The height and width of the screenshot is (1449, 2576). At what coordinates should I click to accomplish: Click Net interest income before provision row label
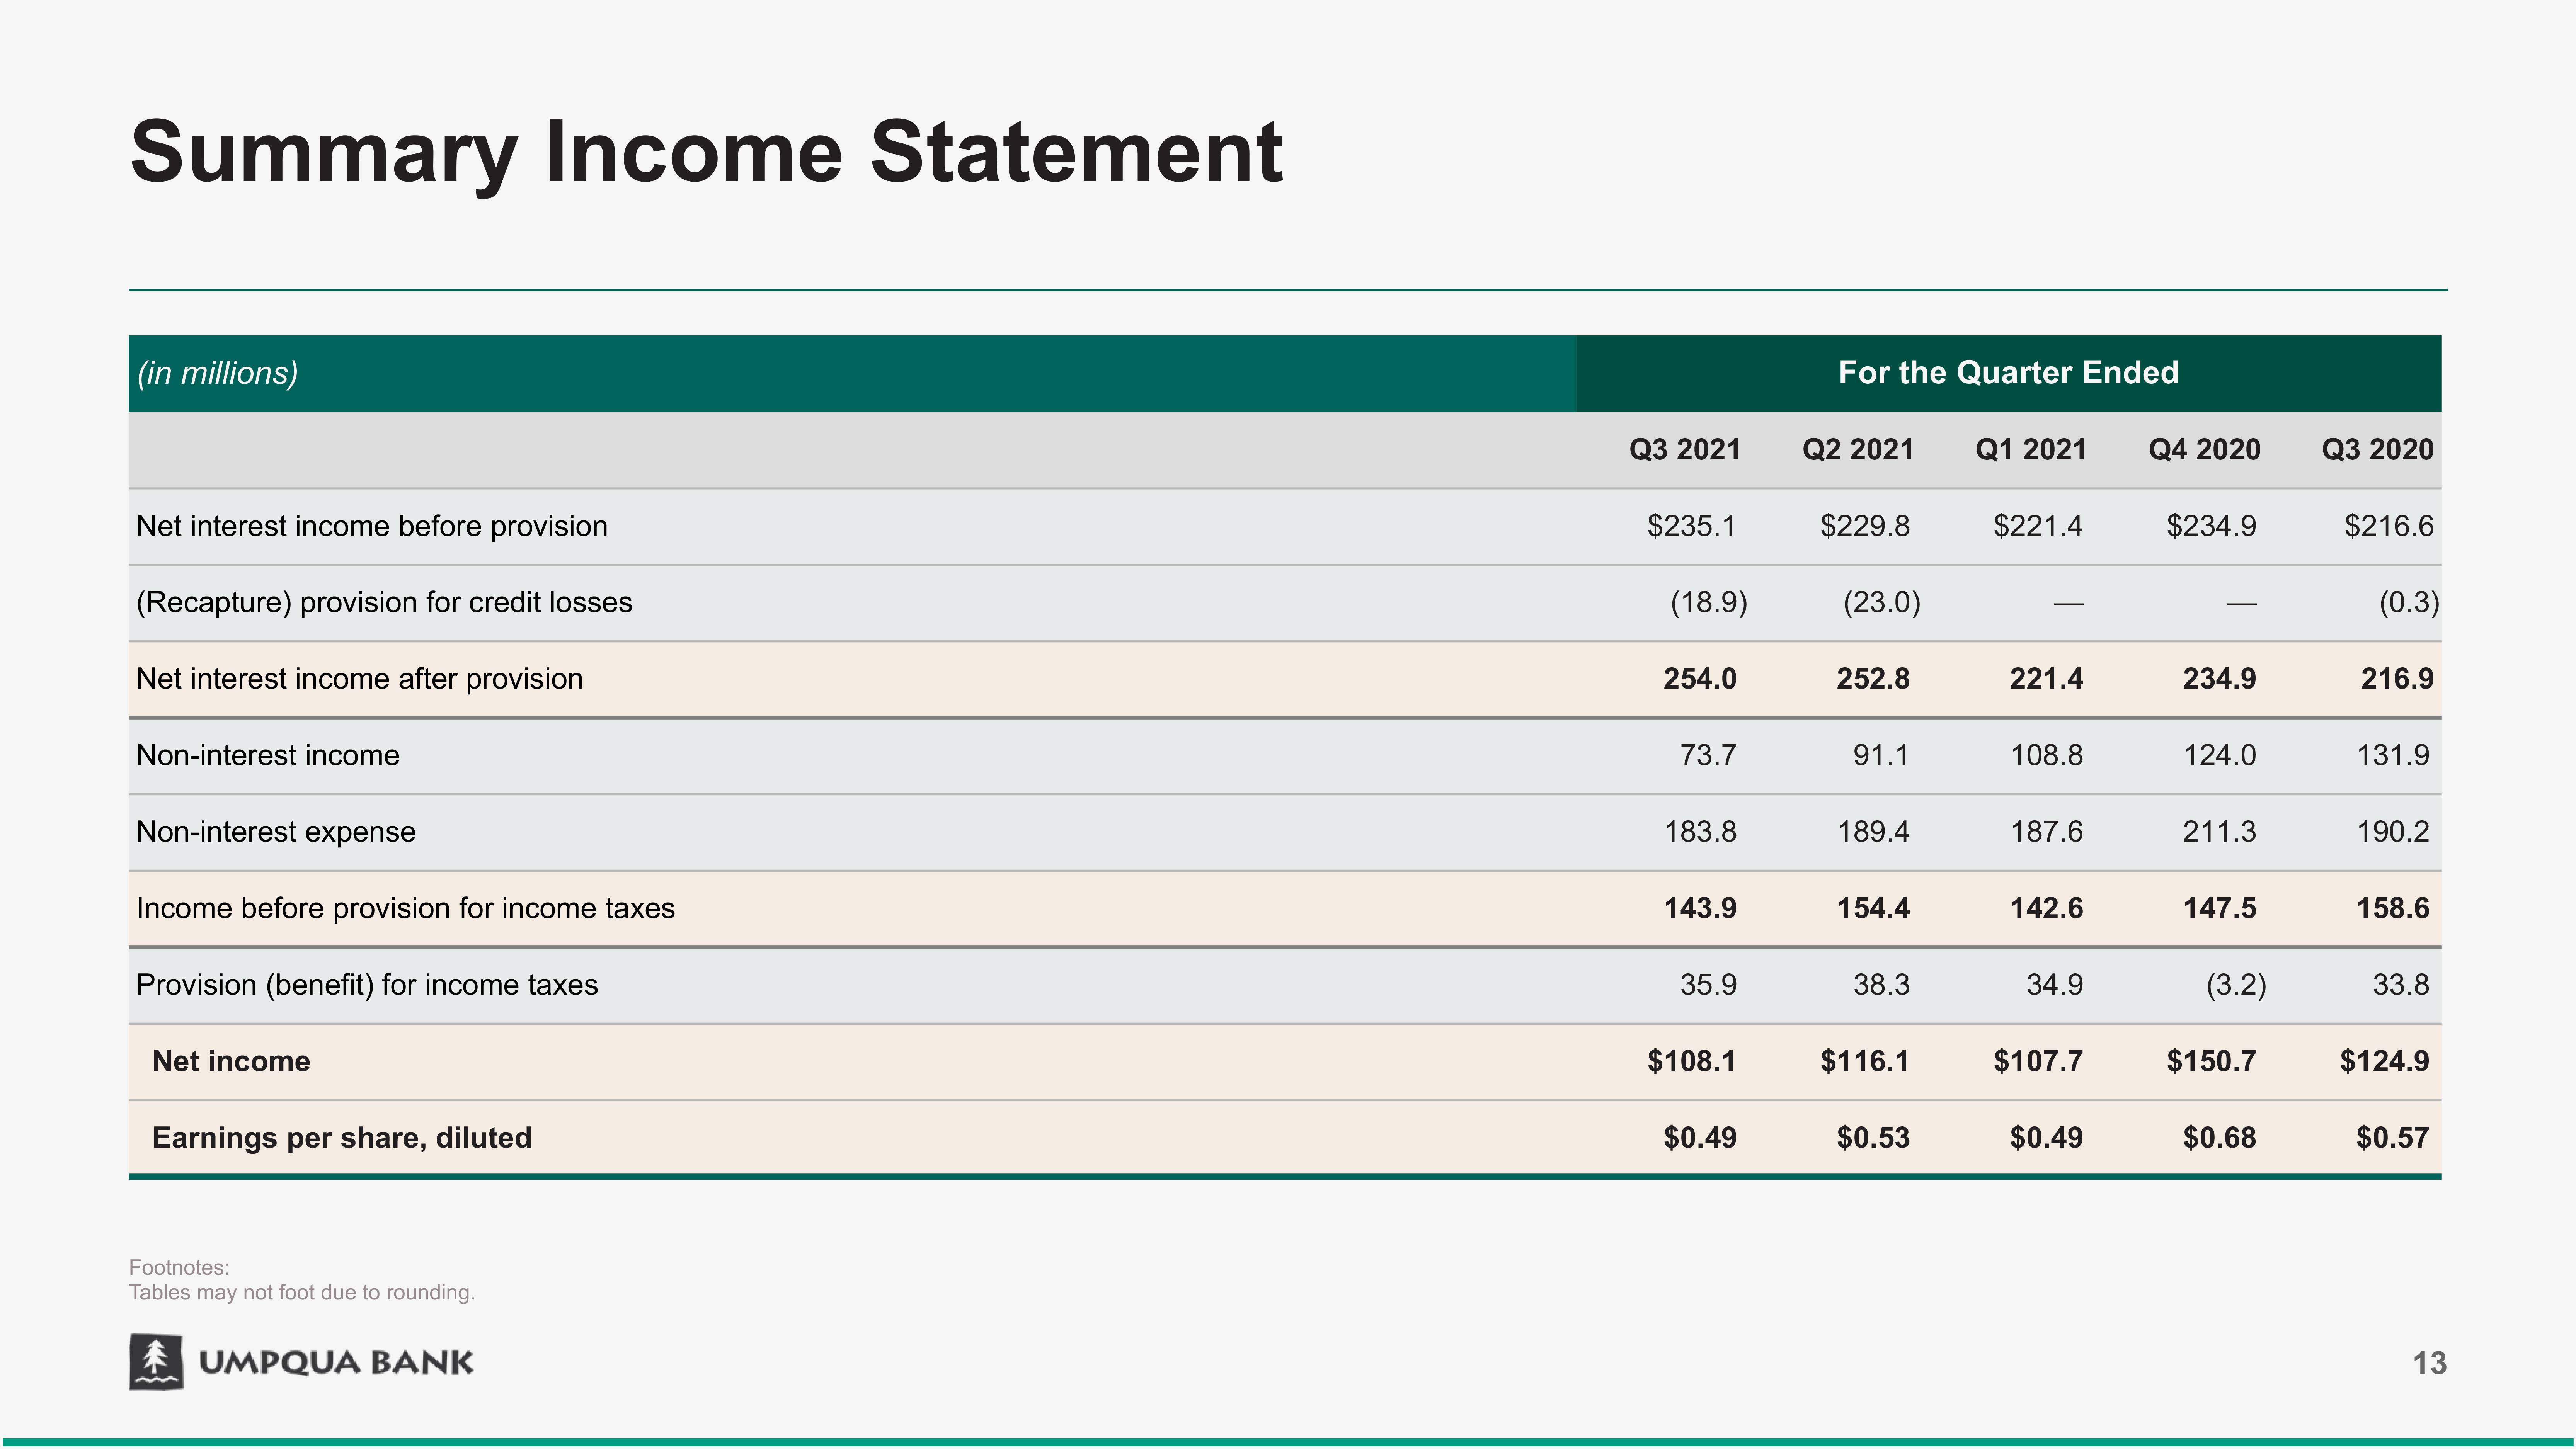pyautogui.click(x=371, y=526)
